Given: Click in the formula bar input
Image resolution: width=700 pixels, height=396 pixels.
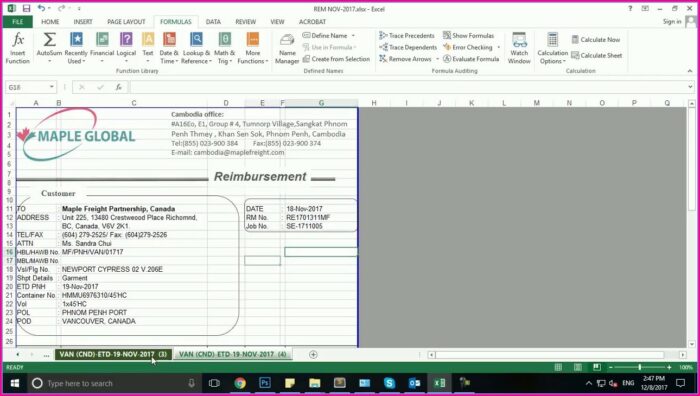Looking at the screenshot, I should [407, 87].
